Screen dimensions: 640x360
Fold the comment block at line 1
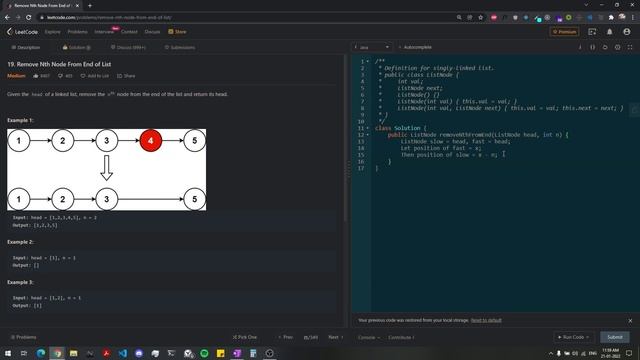(x=367, y=61)
